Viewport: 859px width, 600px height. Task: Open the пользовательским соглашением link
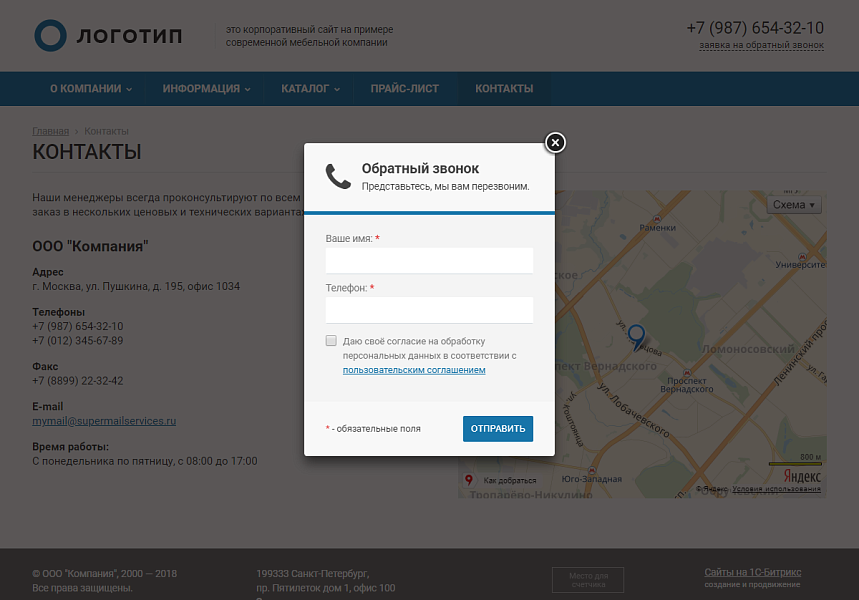point(414,370)
